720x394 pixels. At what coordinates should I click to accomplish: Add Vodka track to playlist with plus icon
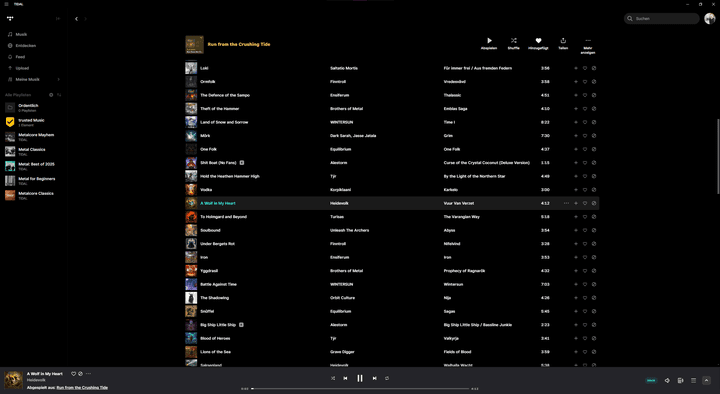[x=576, y=190]
